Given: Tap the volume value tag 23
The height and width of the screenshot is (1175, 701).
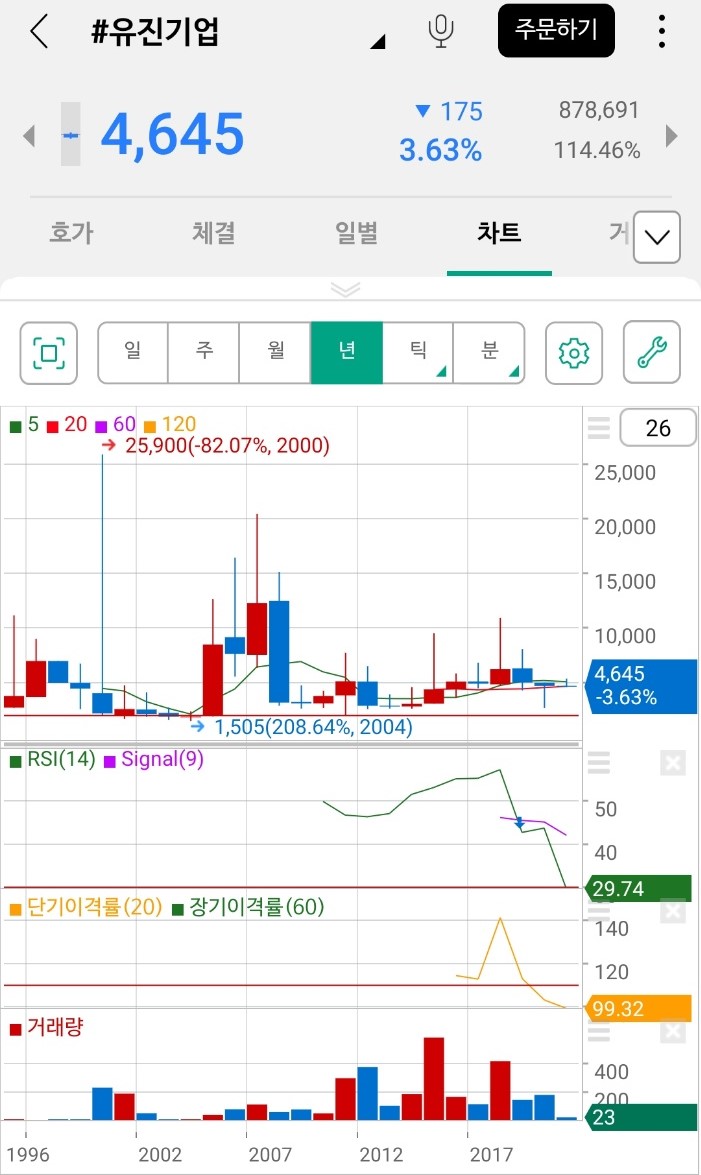Looking at the screenshot, I should (x=641, y=1117).
